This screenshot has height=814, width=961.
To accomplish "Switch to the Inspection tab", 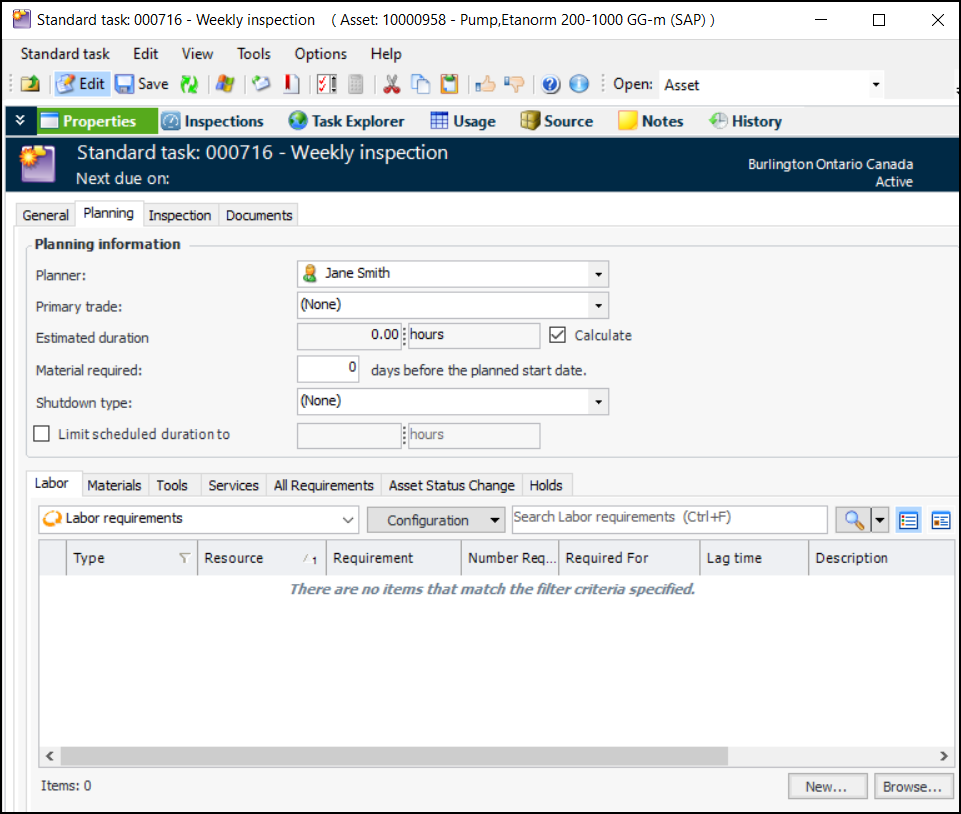I will point(180,215).
